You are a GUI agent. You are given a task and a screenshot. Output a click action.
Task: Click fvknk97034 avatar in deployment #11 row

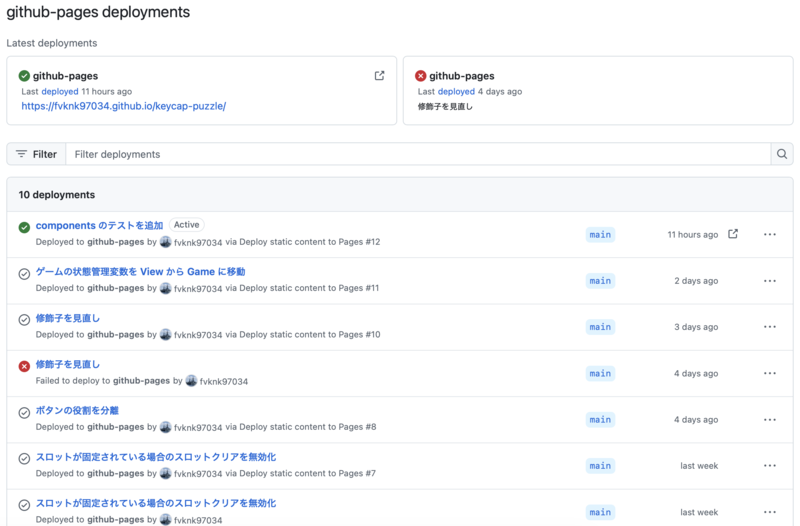pyautogui.click(x=165, y=288)
